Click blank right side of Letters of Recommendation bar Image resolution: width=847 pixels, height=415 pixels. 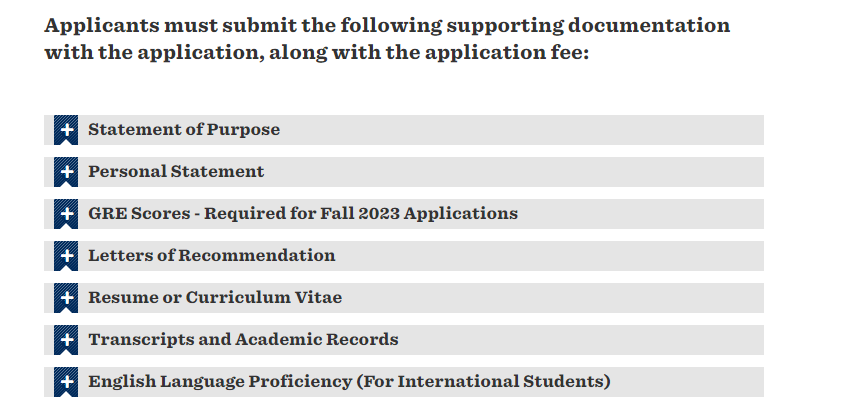tap(548, 256)
